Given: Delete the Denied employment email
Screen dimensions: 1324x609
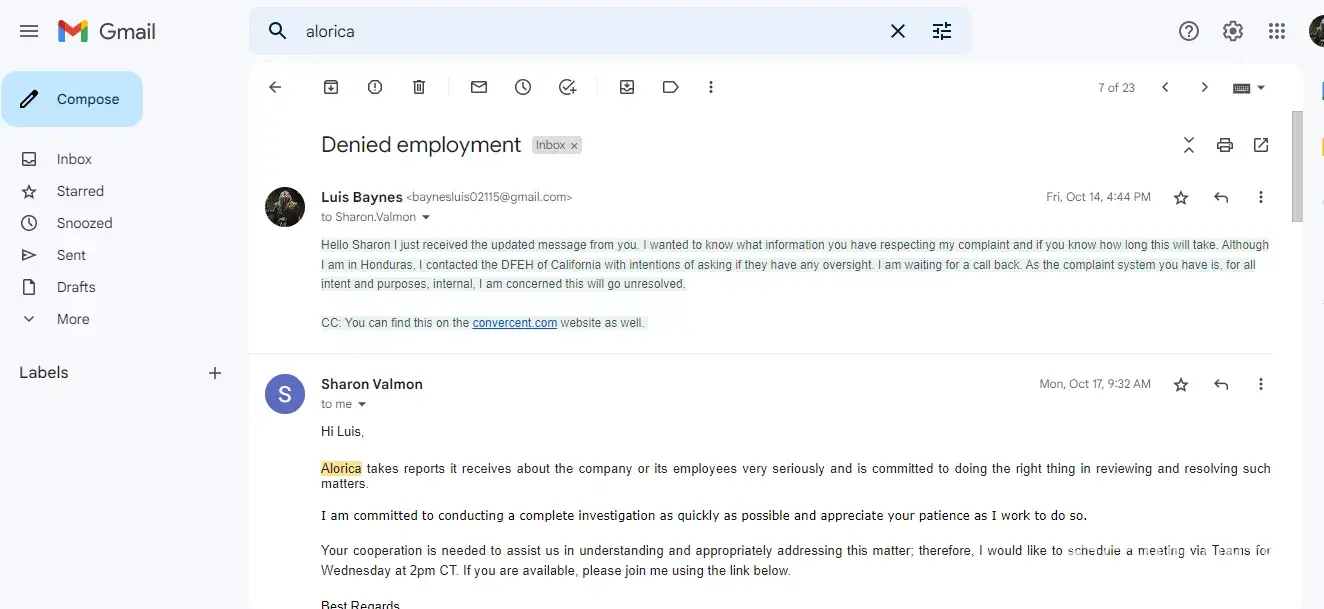Looking at the screenshot, I should point(419,87).
